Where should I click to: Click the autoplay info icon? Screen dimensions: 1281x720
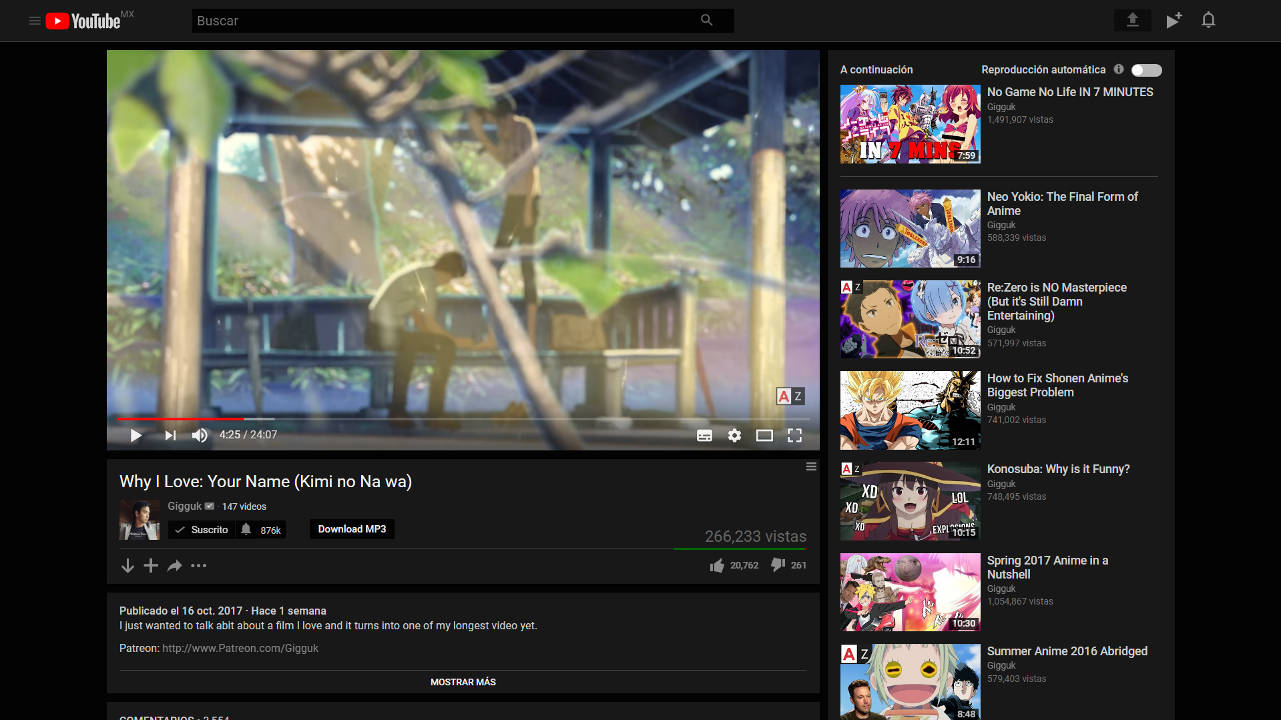[1119, 70]
